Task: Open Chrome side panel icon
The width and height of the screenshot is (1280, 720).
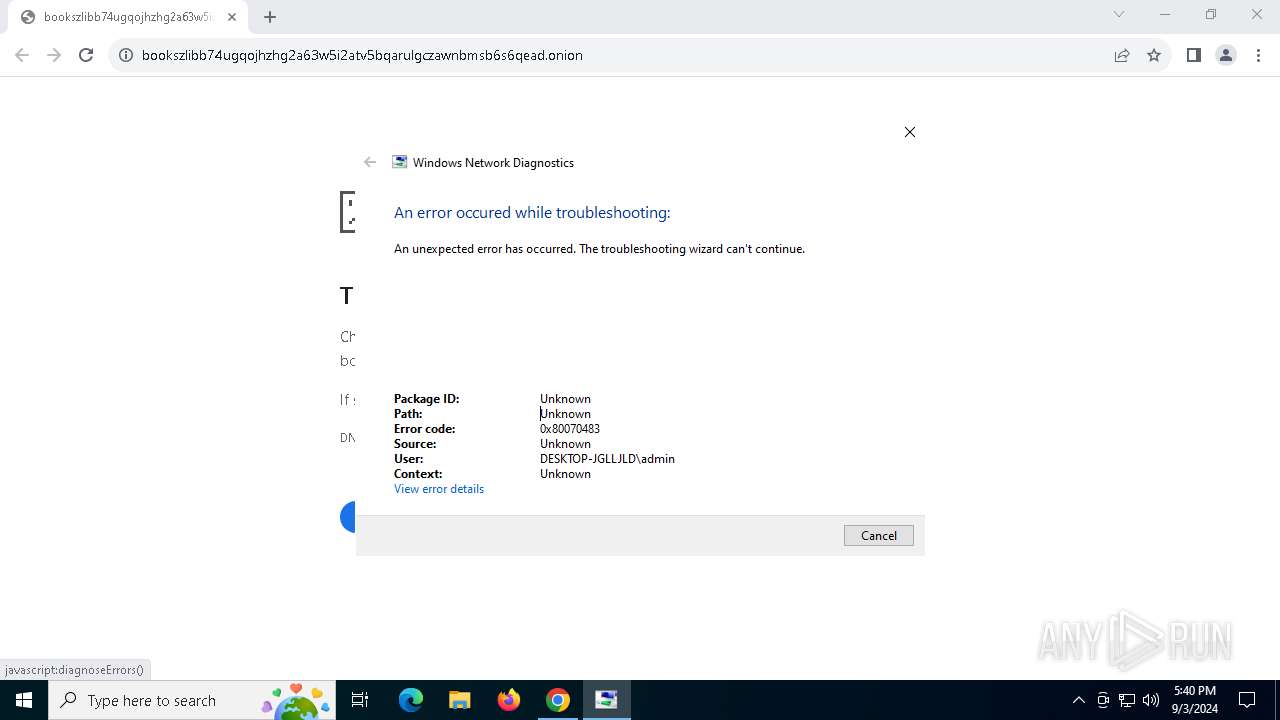Action: click(x=1193, y=55)
